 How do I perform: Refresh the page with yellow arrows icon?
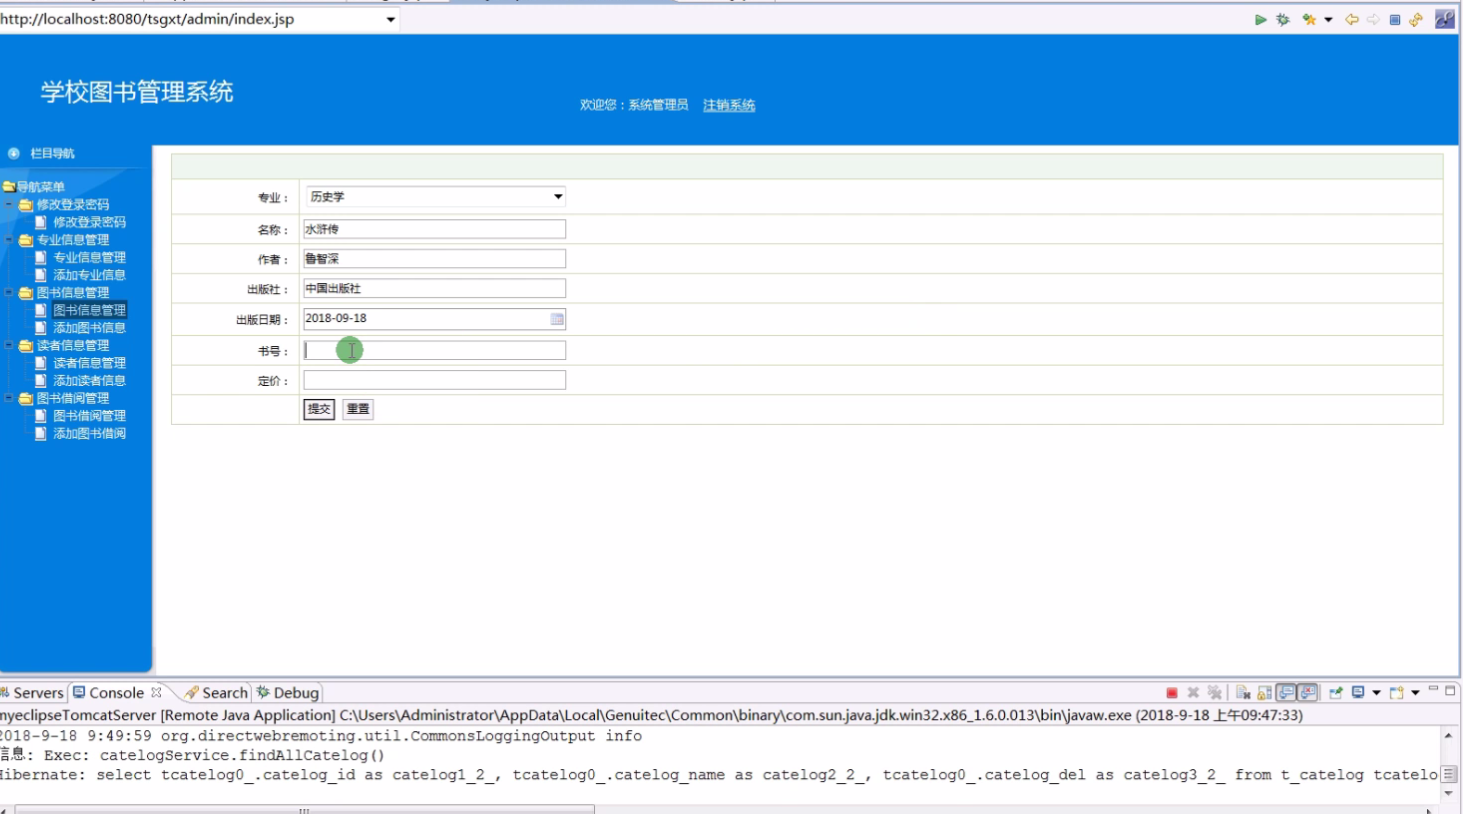[1416, 20]
